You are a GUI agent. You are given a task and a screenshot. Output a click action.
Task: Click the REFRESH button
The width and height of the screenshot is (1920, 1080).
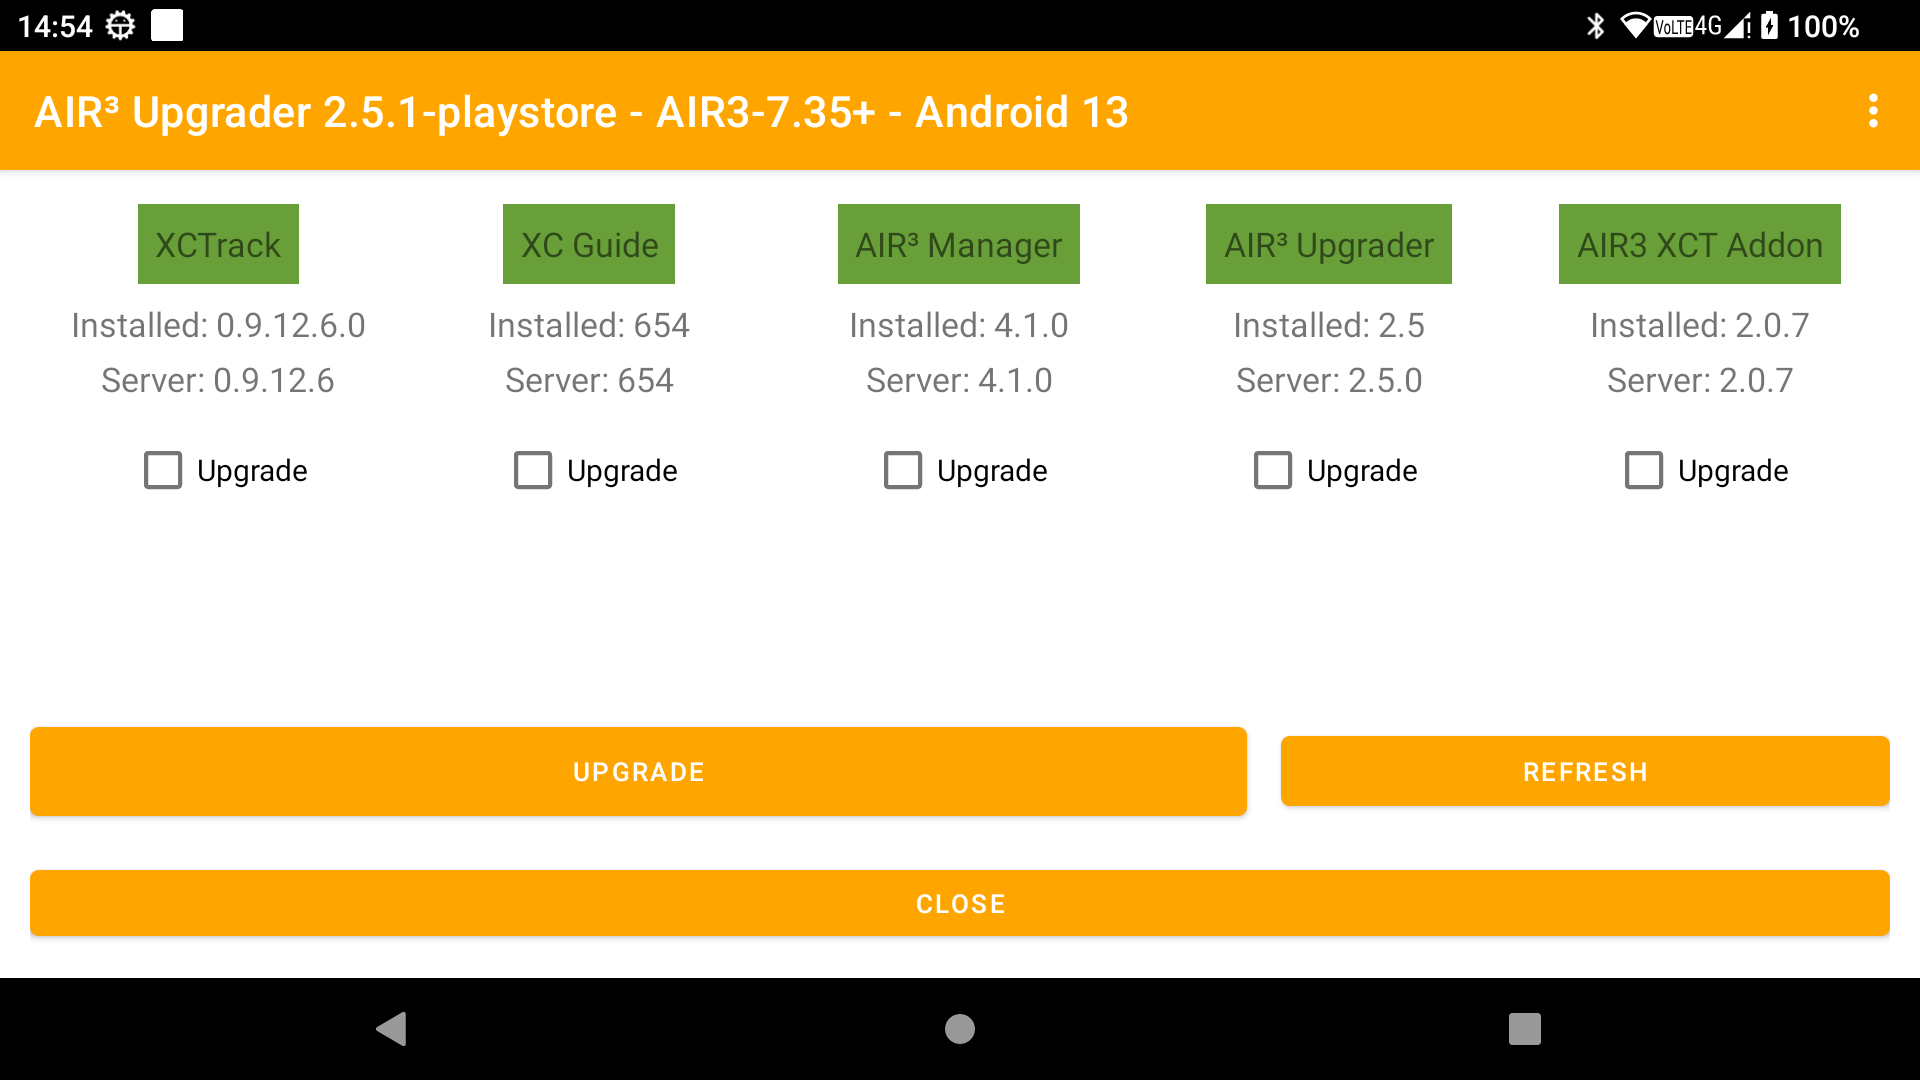coord(1585,771)
